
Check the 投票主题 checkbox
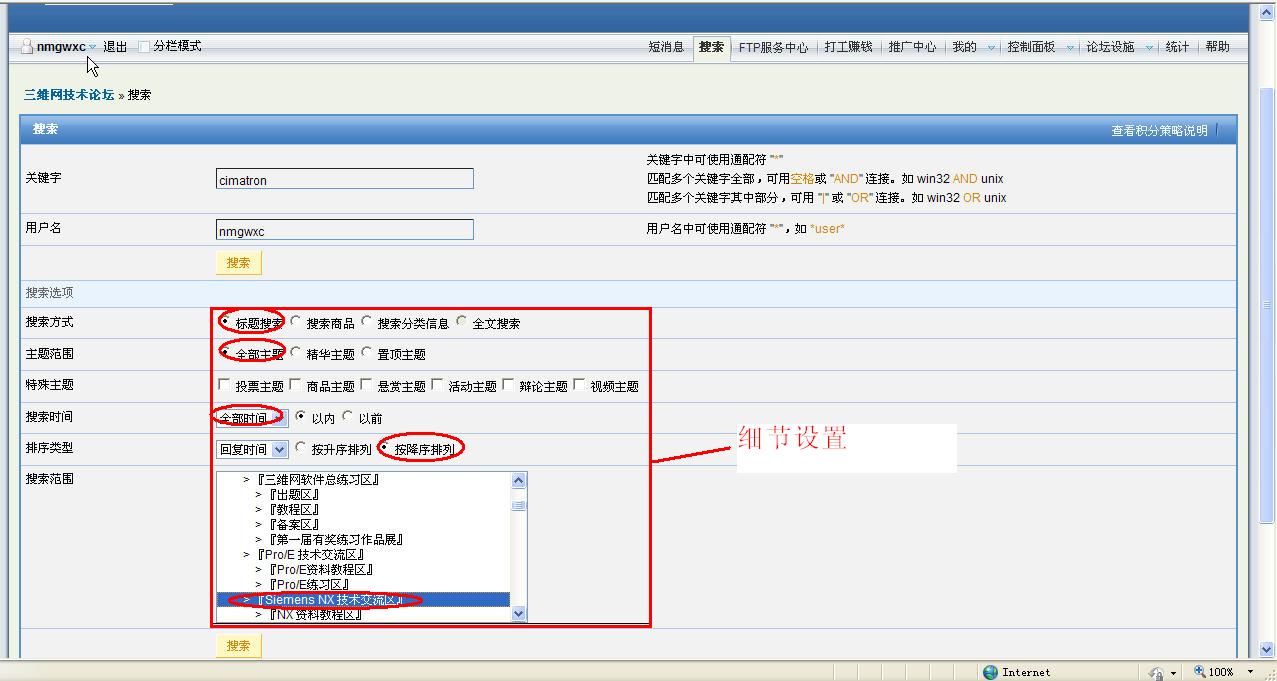pyautogui.click(x=224, y=385)
